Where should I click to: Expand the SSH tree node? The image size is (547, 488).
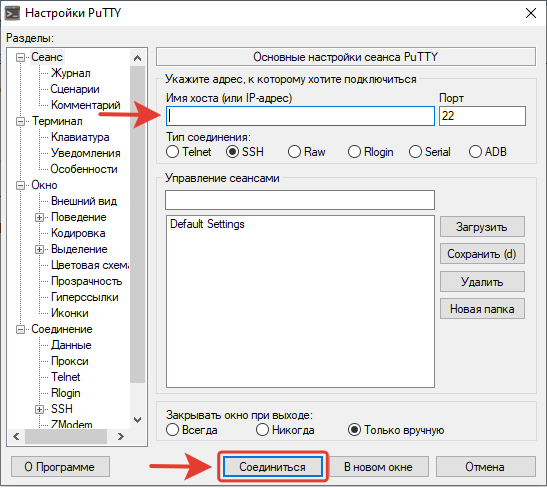(x=39, y=409)
